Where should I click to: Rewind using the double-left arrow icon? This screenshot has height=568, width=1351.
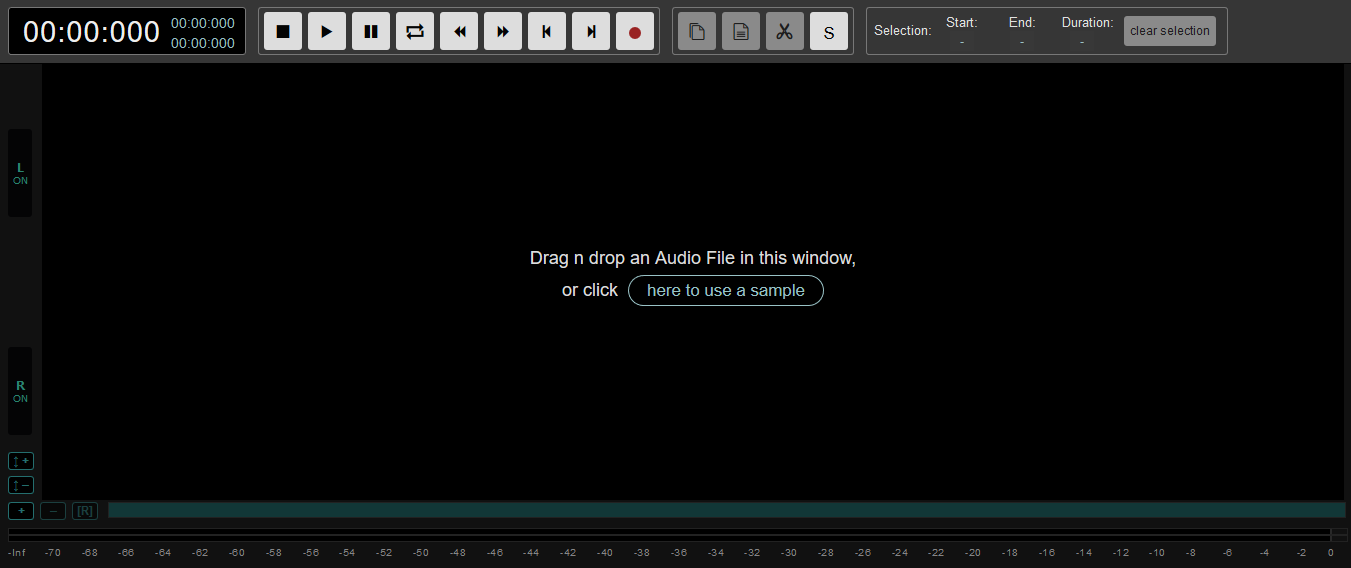459,32
